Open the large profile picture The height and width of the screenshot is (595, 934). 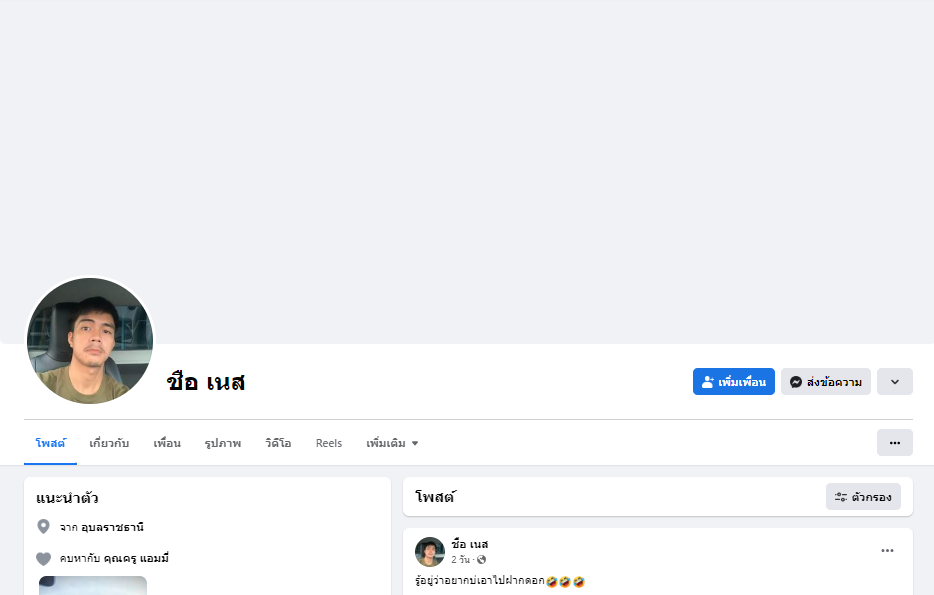pos(90,341)
